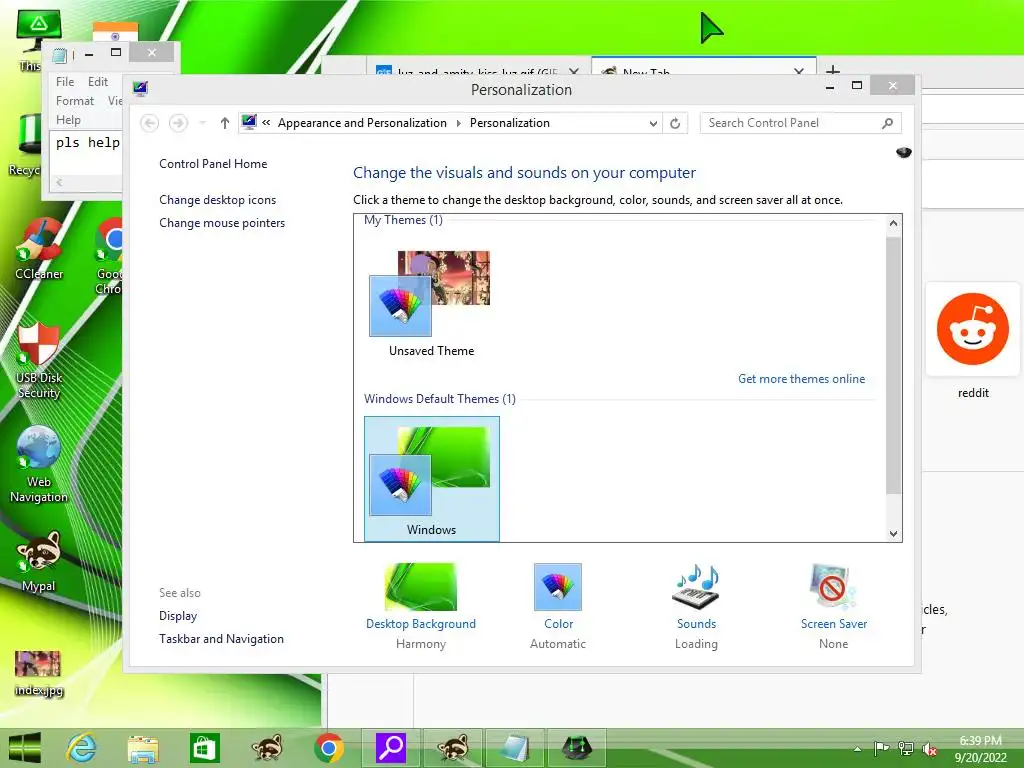Open Desktop Background settings icon
This screenshot has height=768, width=1024.
[421, 586]
